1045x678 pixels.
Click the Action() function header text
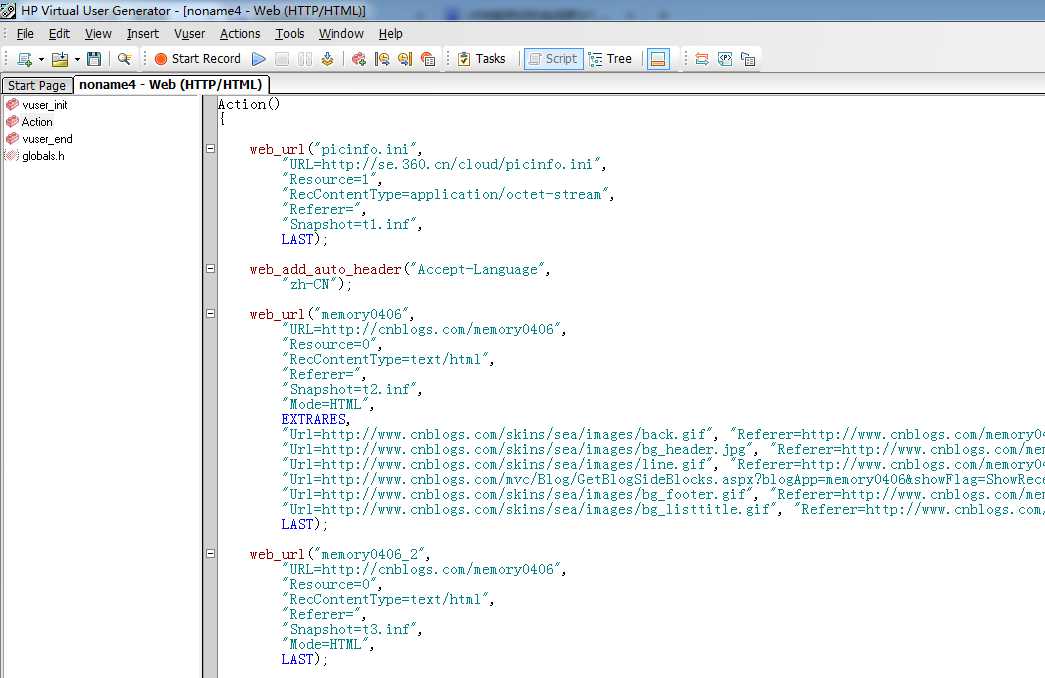pos(249,104)
